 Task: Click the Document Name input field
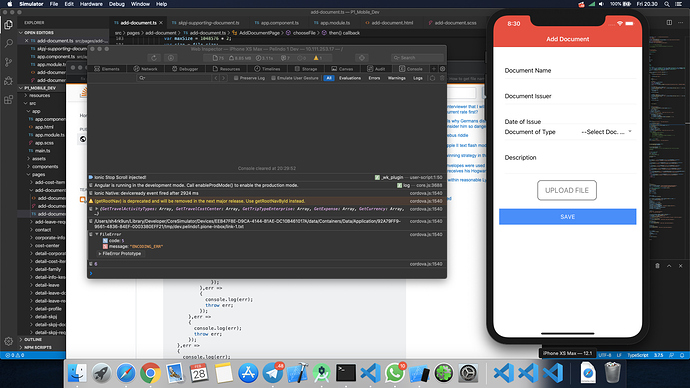pos(570,71)
